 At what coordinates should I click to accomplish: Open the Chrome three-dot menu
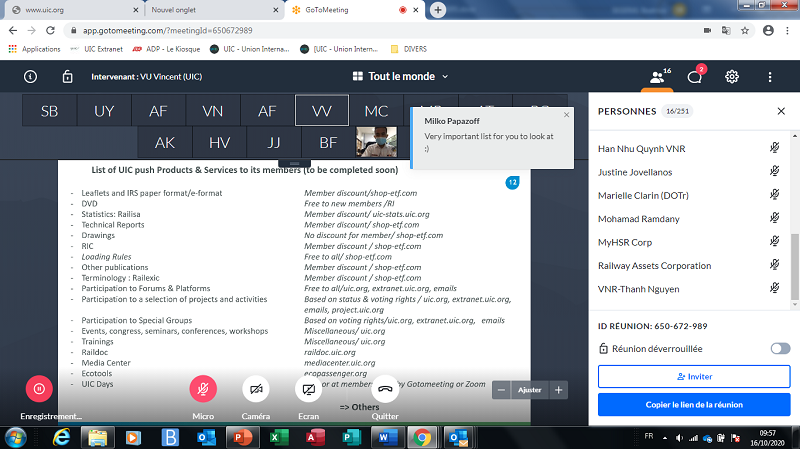coord(787,31)
